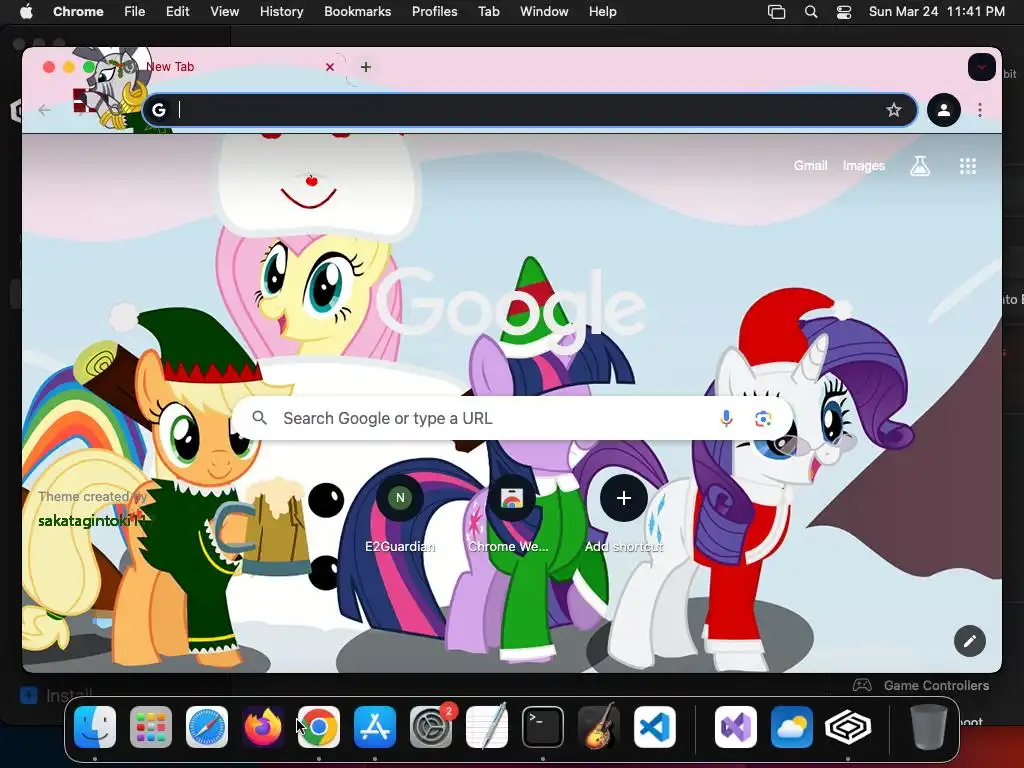This screenshot has height=768, width=1024.
Task: Open the Images link
Action: pos(863,166)
